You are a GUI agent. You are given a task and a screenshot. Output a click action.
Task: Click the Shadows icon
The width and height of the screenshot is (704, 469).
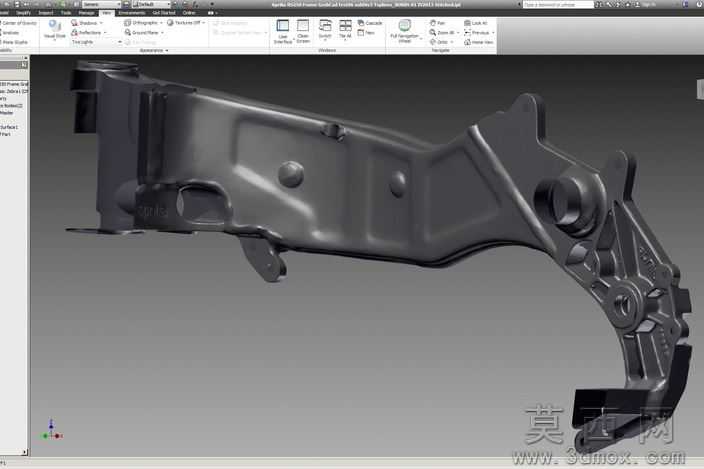75,23
